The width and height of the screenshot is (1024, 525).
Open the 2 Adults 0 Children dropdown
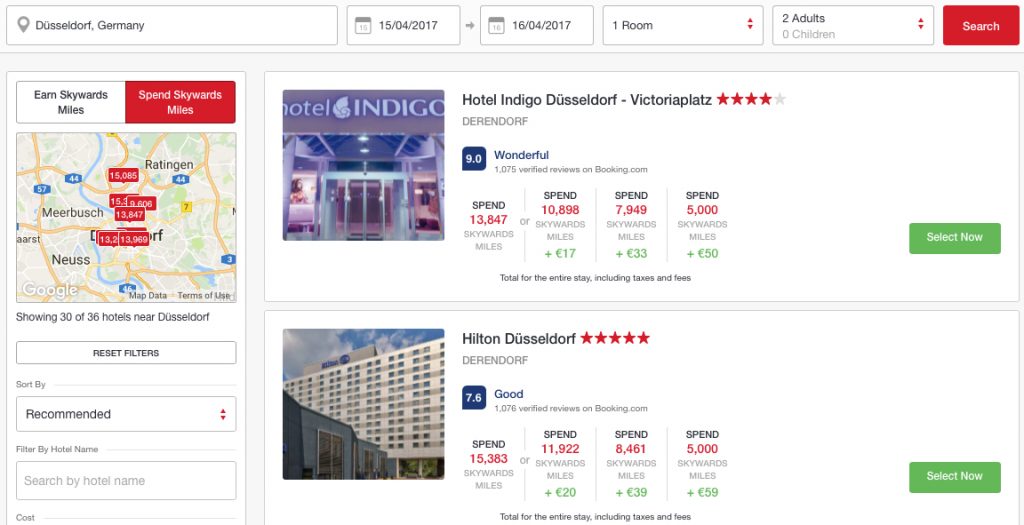click(853, 25)
